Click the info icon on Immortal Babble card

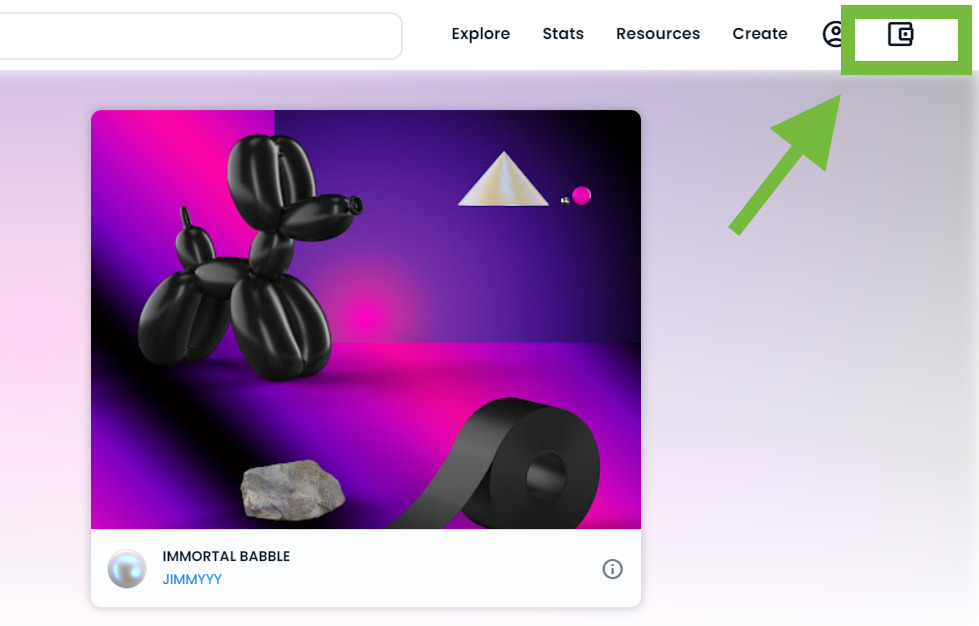point(612,569)
